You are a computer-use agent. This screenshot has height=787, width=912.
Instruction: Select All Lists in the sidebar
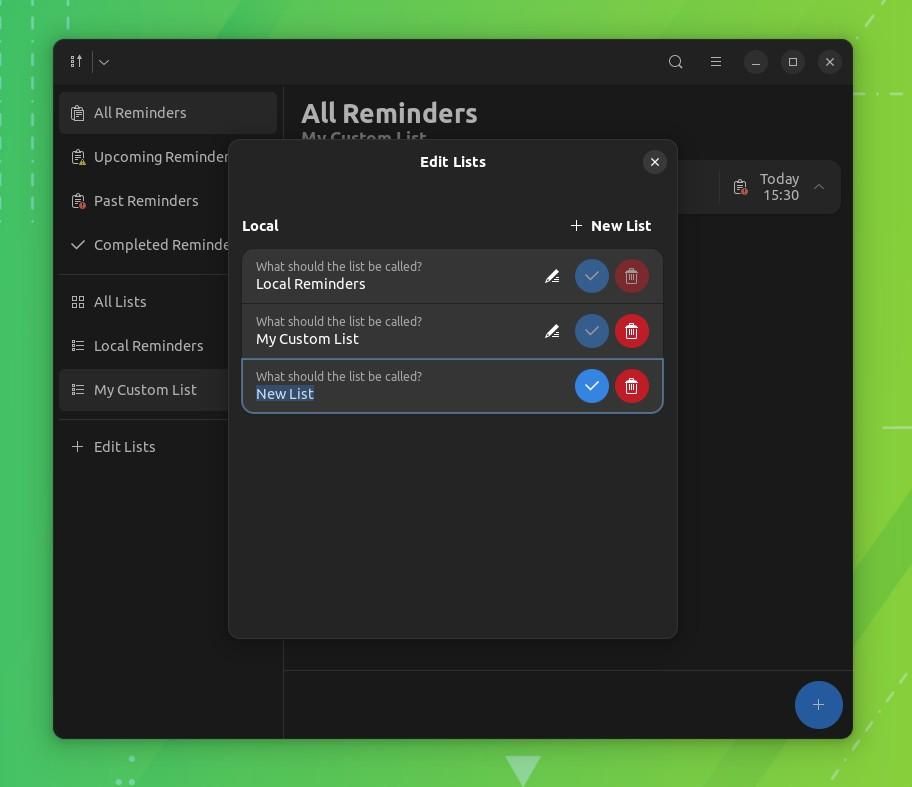(x=120, y=301)
